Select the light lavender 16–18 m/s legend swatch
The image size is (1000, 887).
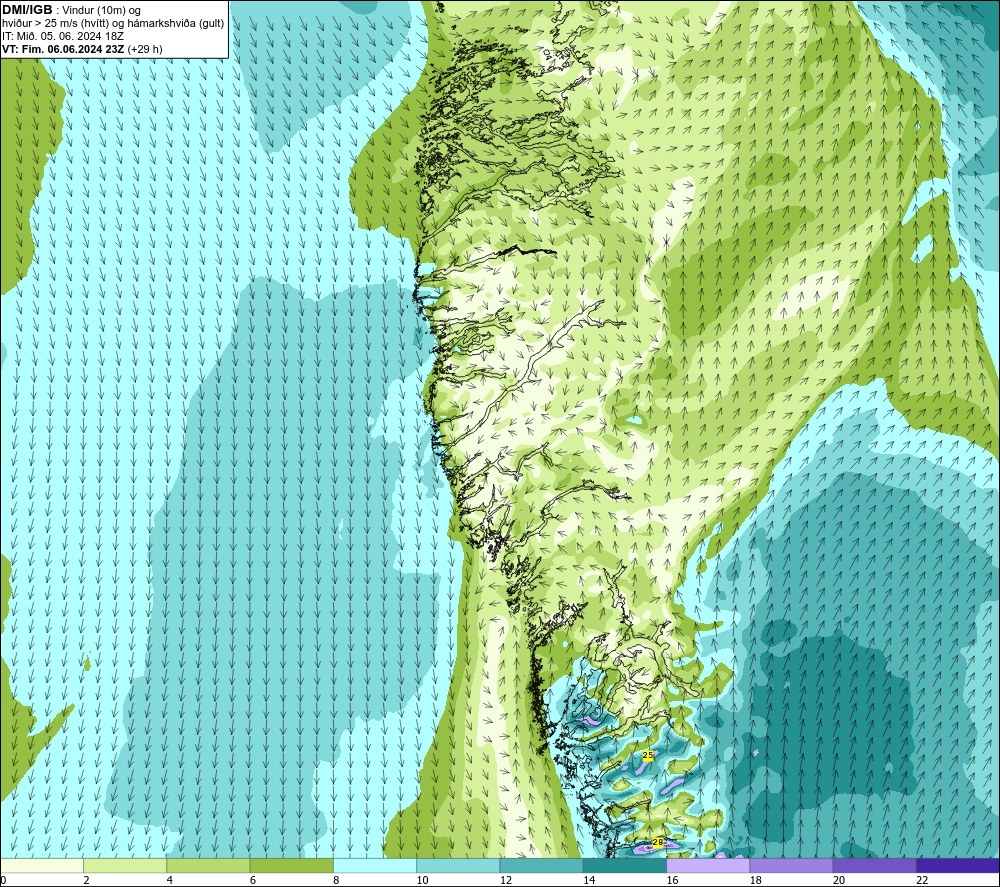(x=708, y=865)
